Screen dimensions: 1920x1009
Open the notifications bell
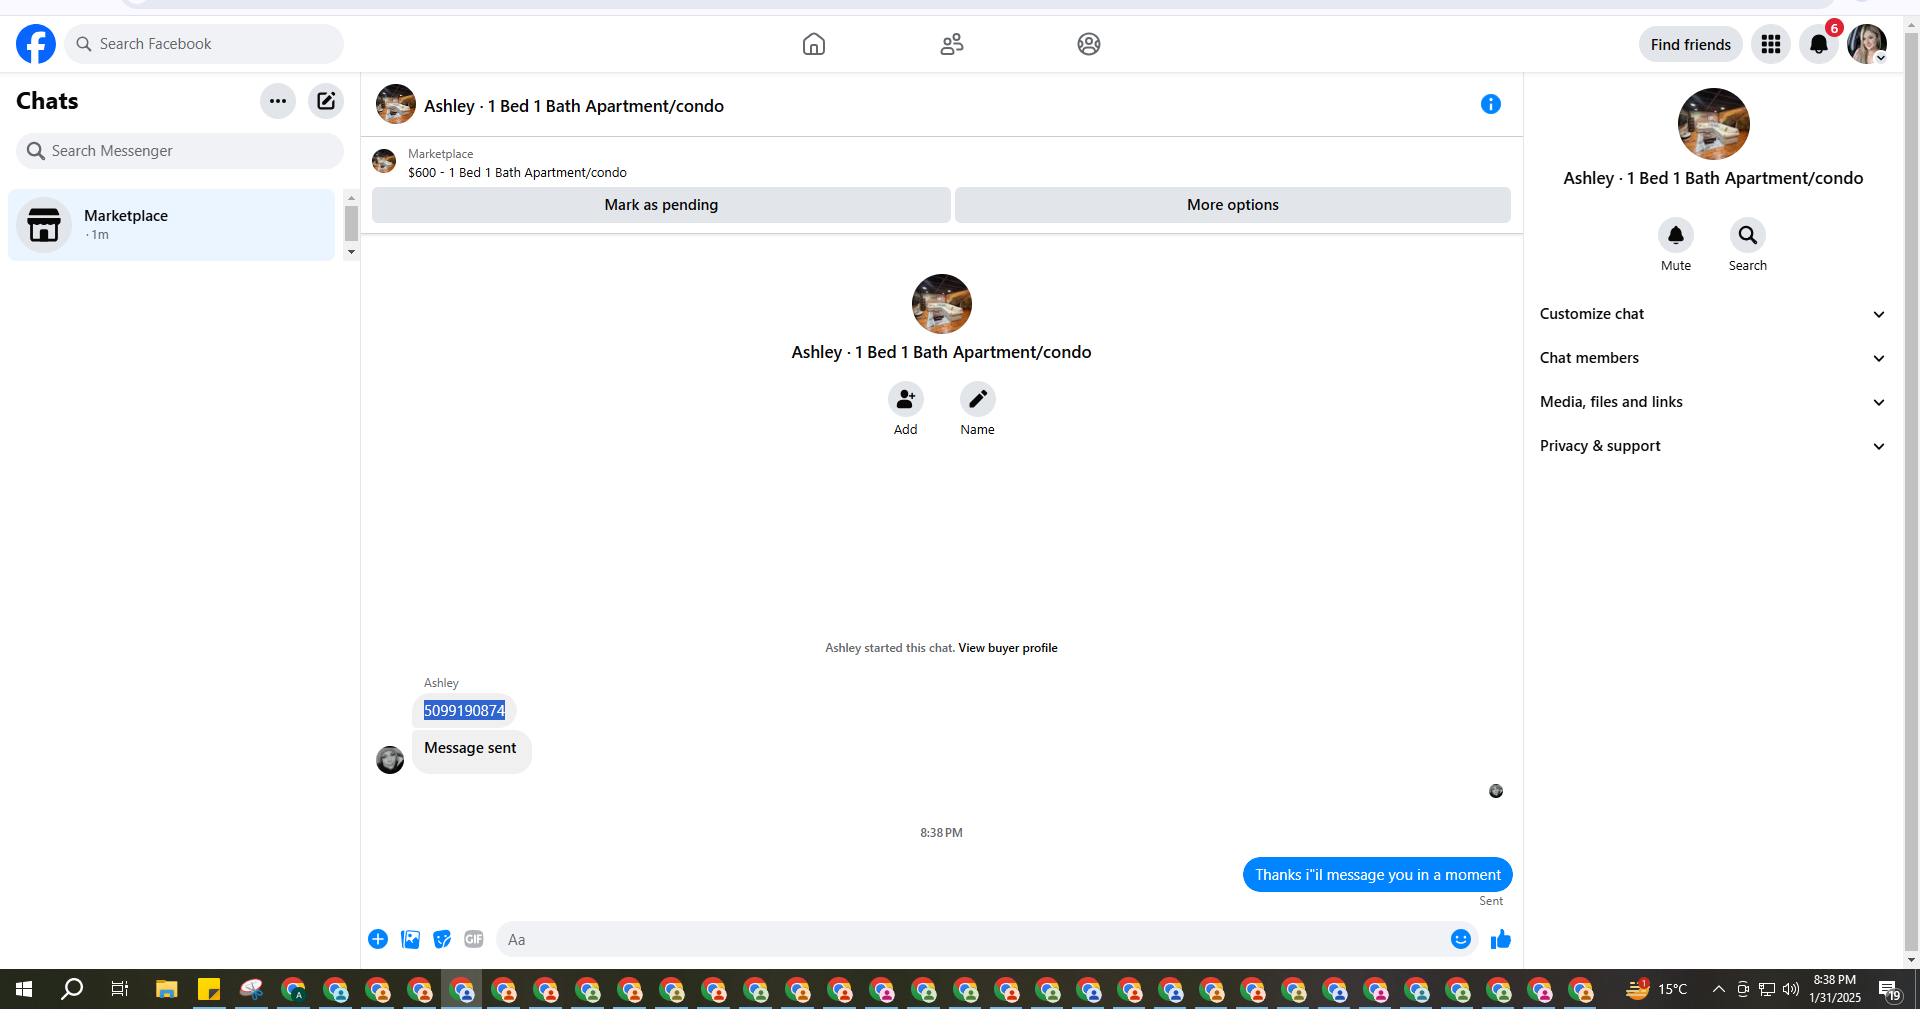click(1819, 44)
